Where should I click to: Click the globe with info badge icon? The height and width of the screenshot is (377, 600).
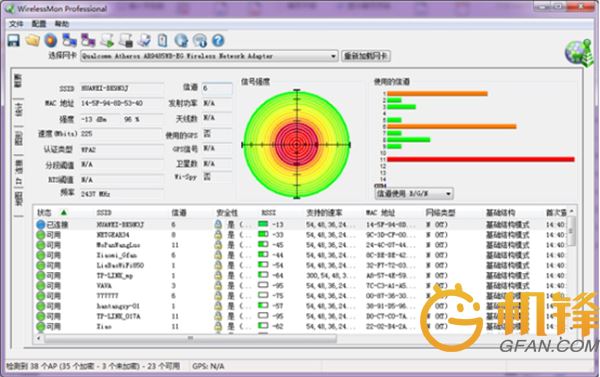coord(199,40)
